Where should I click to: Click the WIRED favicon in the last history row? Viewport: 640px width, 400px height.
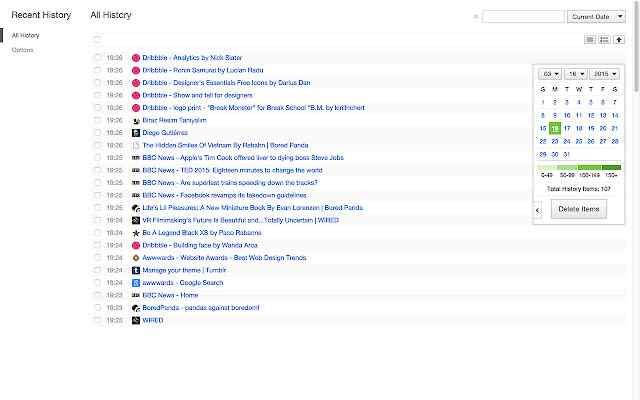(x=136, y=320)
